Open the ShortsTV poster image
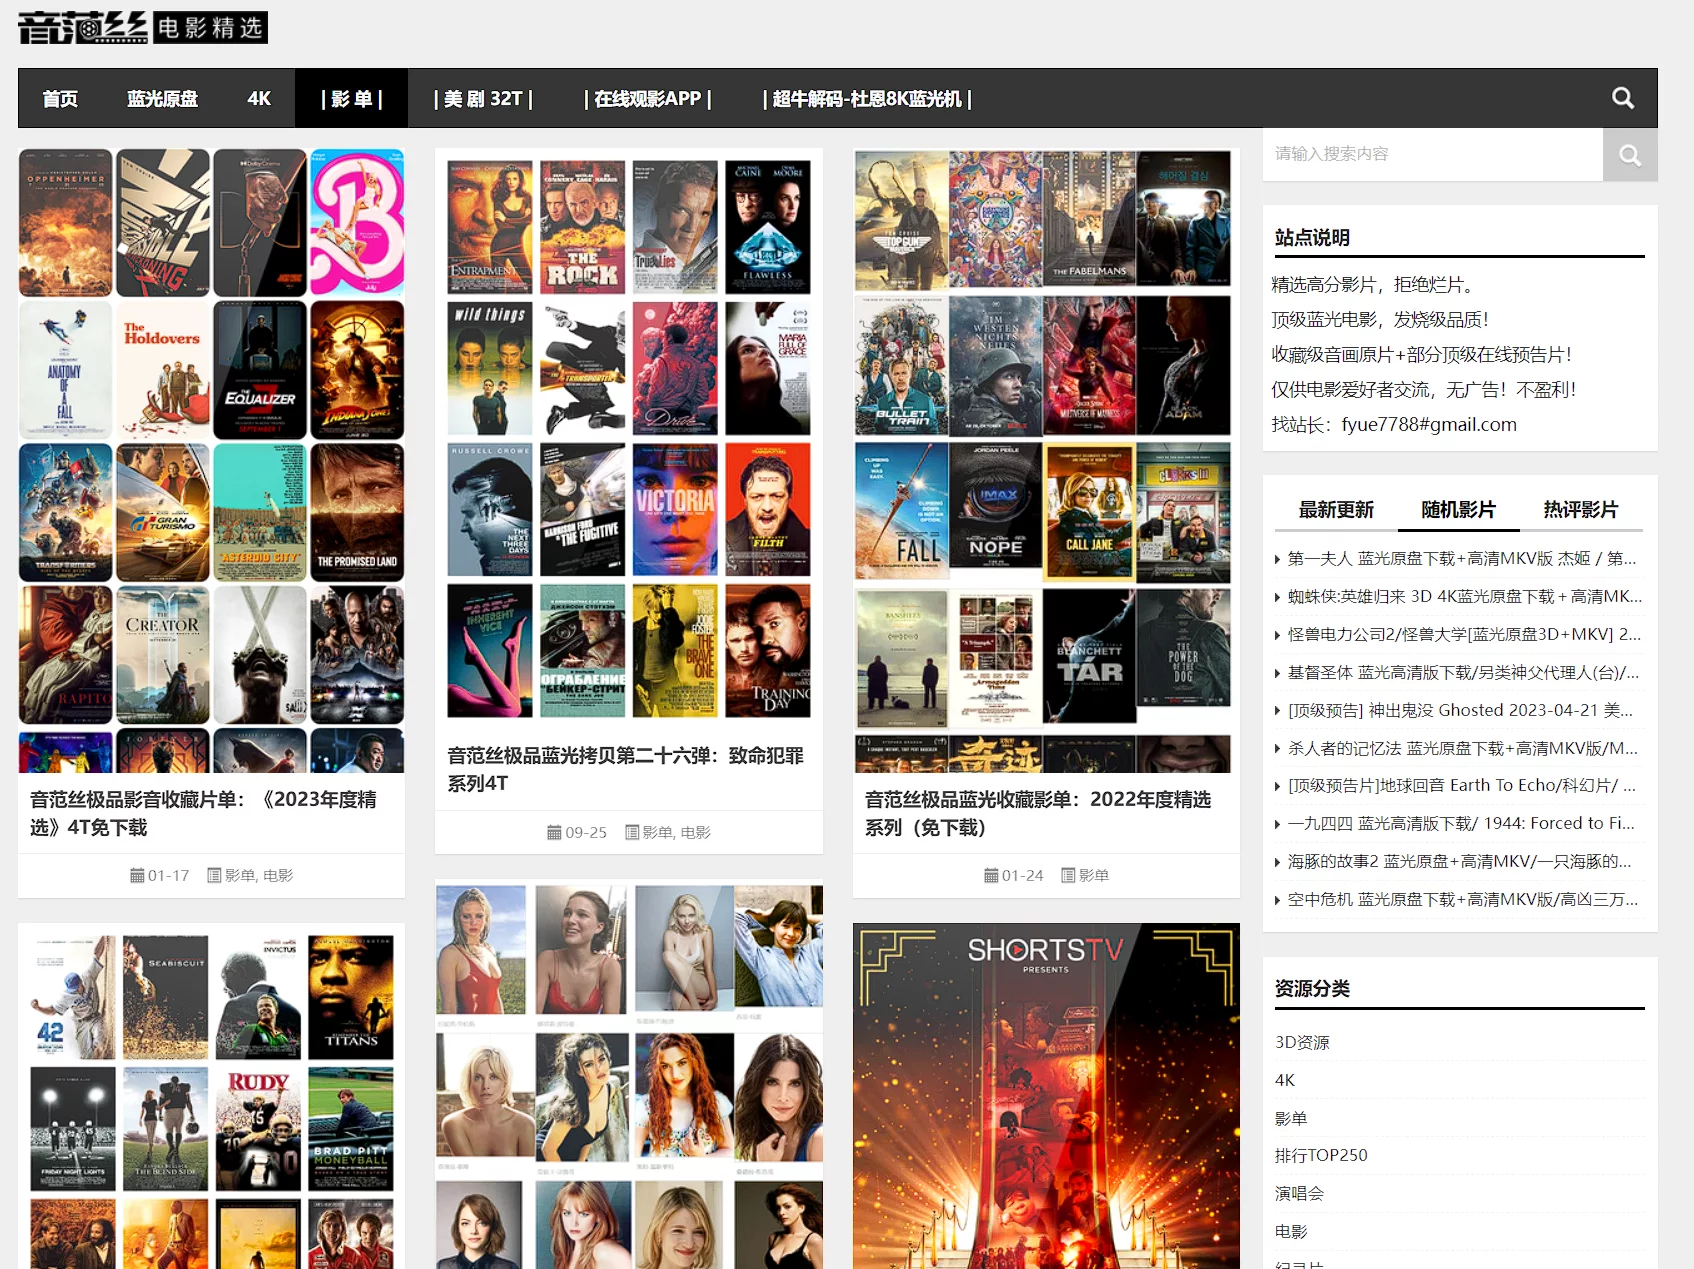 point(1046,1095)
